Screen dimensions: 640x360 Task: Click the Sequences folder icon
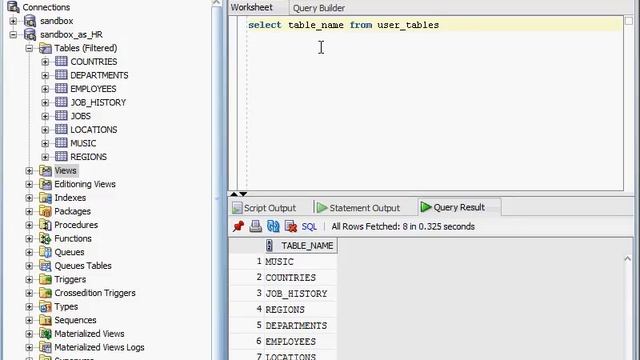(45, 320)
